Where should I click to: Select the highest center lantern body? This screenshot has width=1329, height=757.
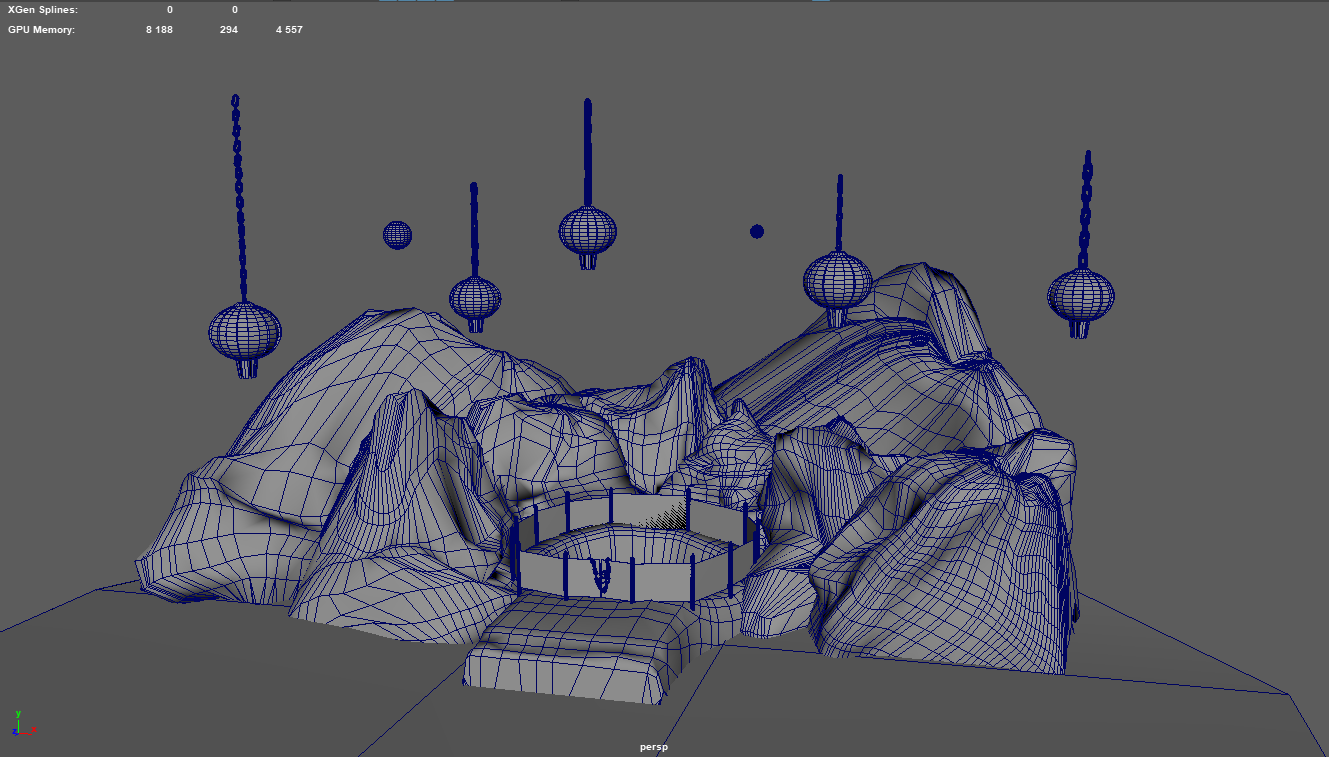pyautogui.click(x=587, y=231)
